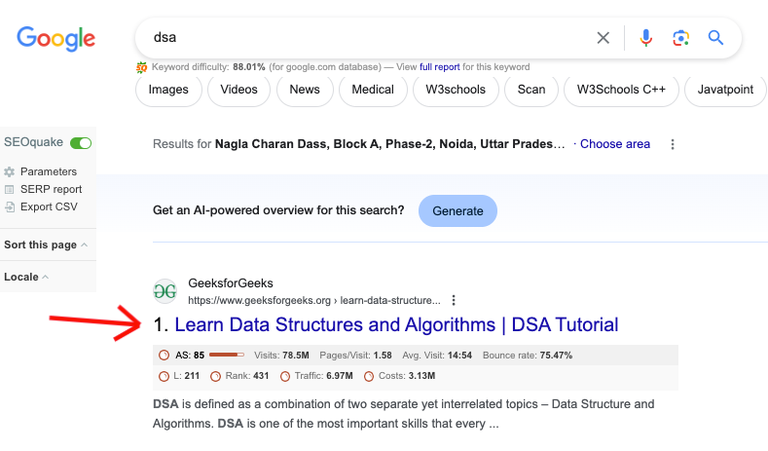The width and height of the screenshot is (768, 451).
Task: Open the full report keyword link
Action: coord(440,67)
